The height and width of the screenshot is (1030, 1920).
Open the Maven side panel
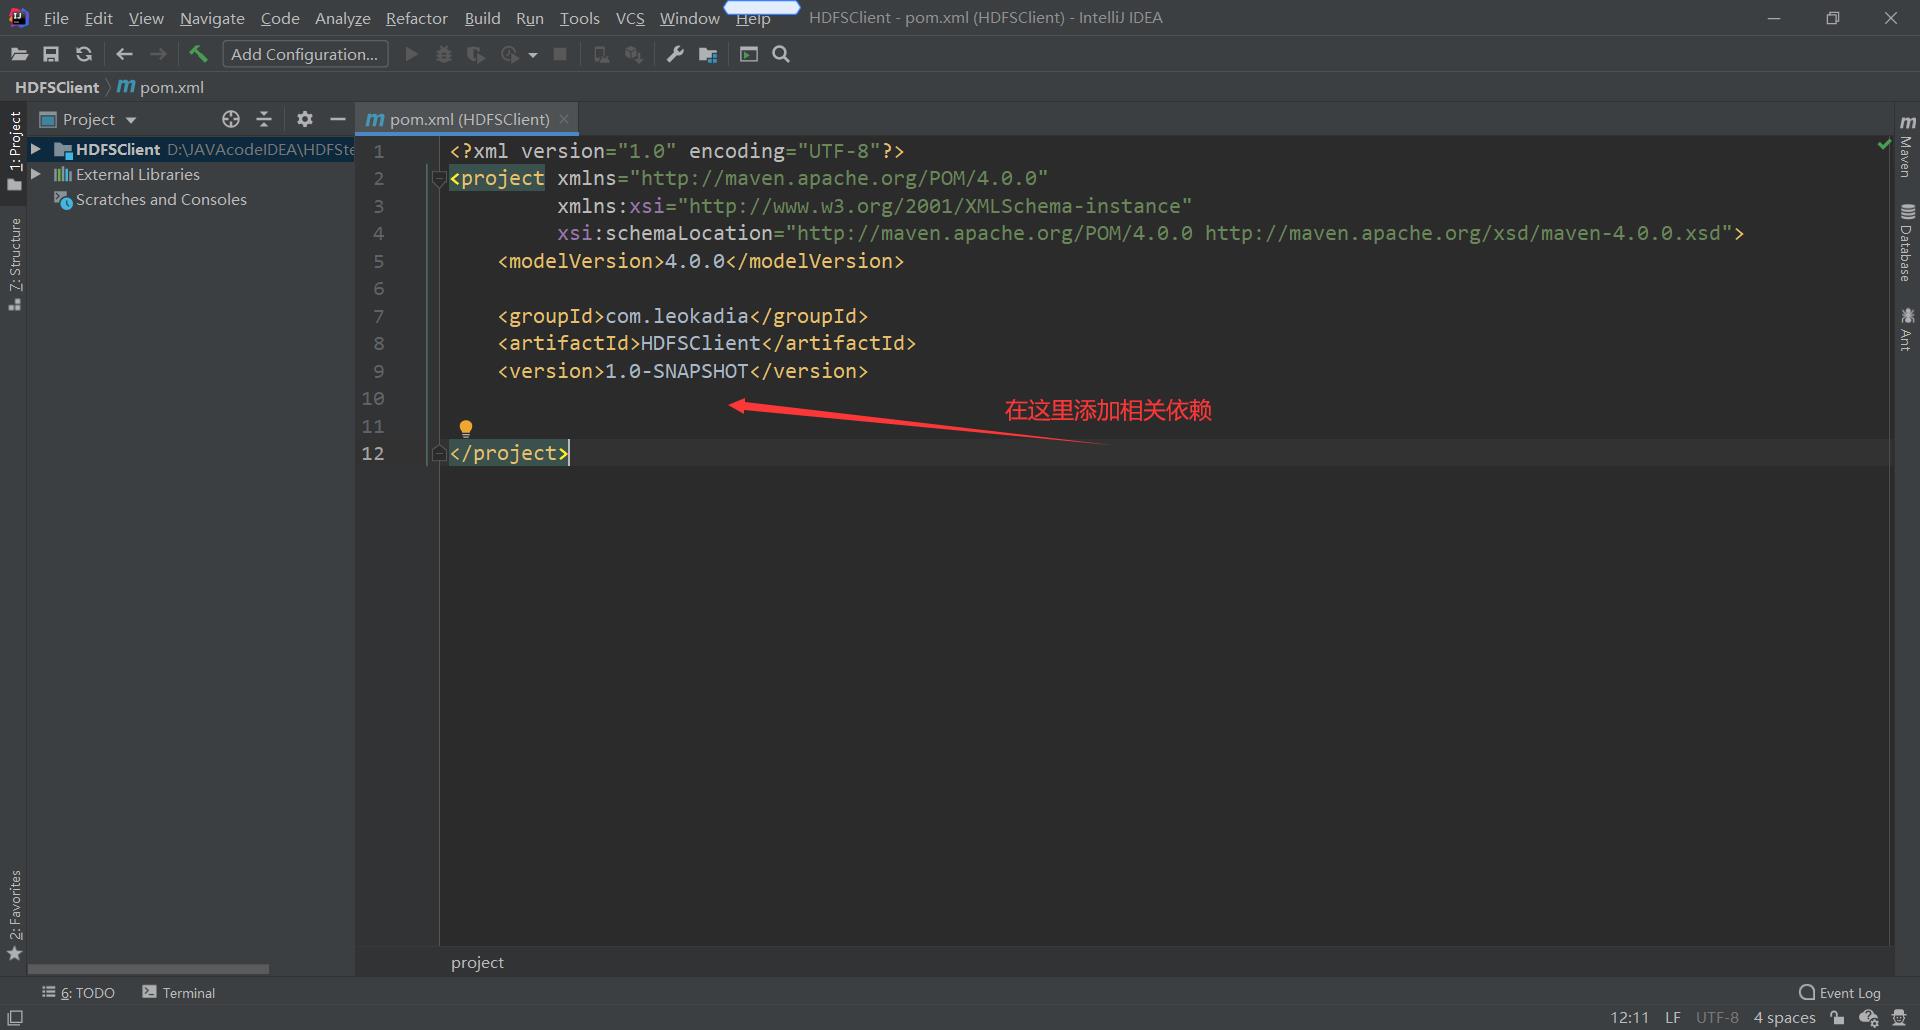[x=1906, y=147]
